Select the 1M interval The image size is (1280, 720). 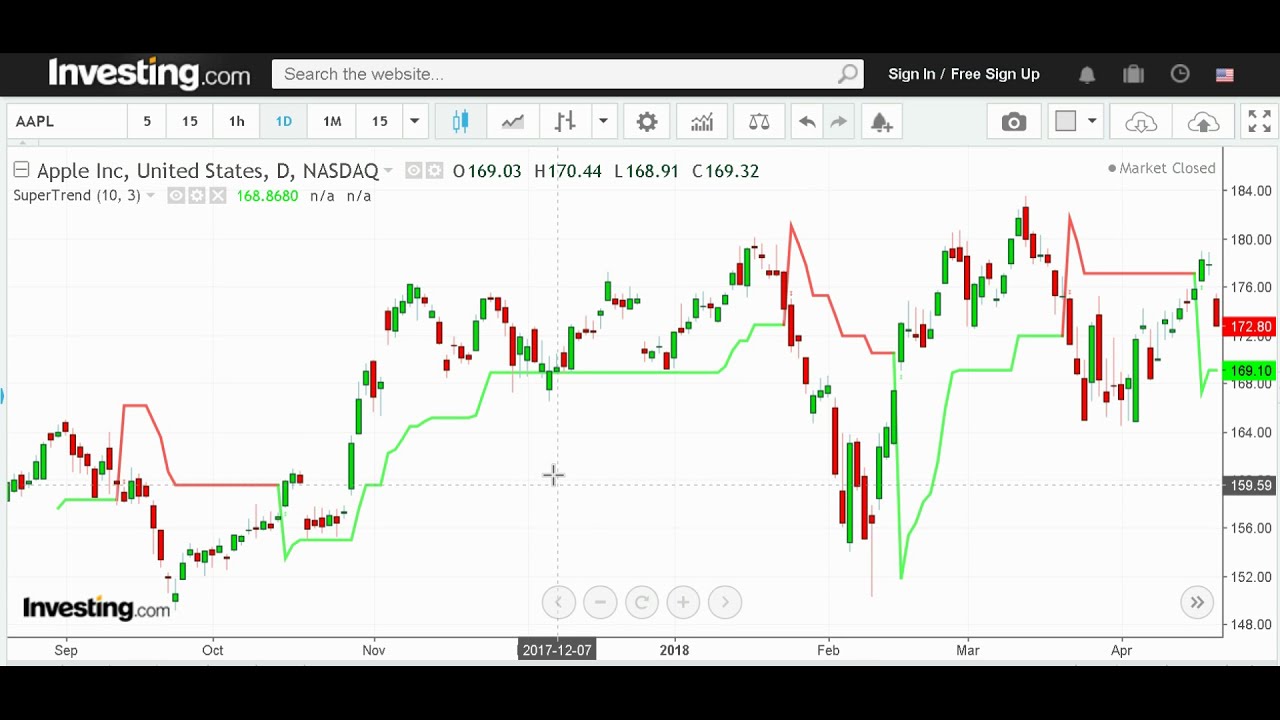(x=332, y=122)
